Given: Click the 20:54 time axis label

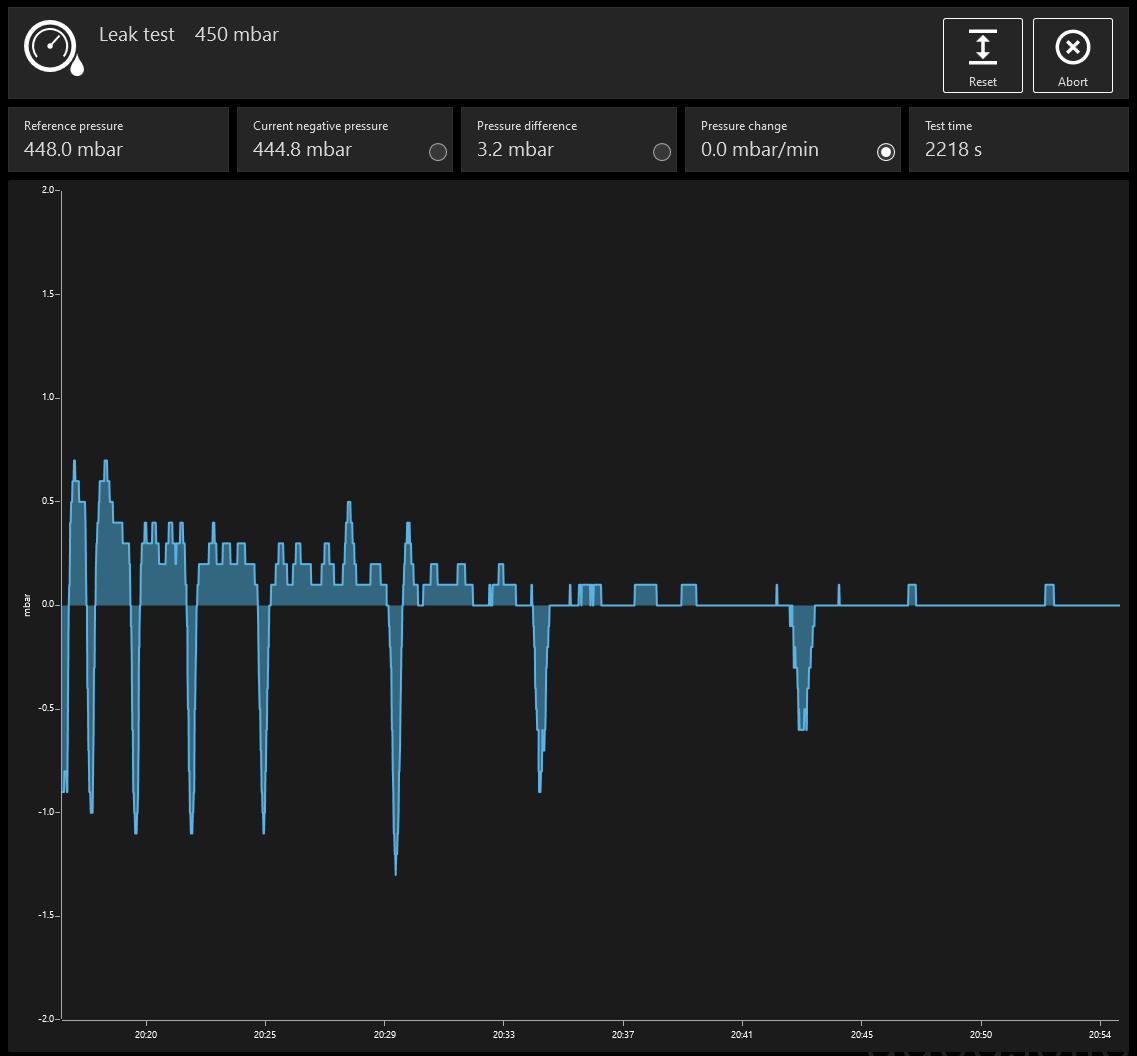Looking at the screenshot, I should (1100, 1034).
